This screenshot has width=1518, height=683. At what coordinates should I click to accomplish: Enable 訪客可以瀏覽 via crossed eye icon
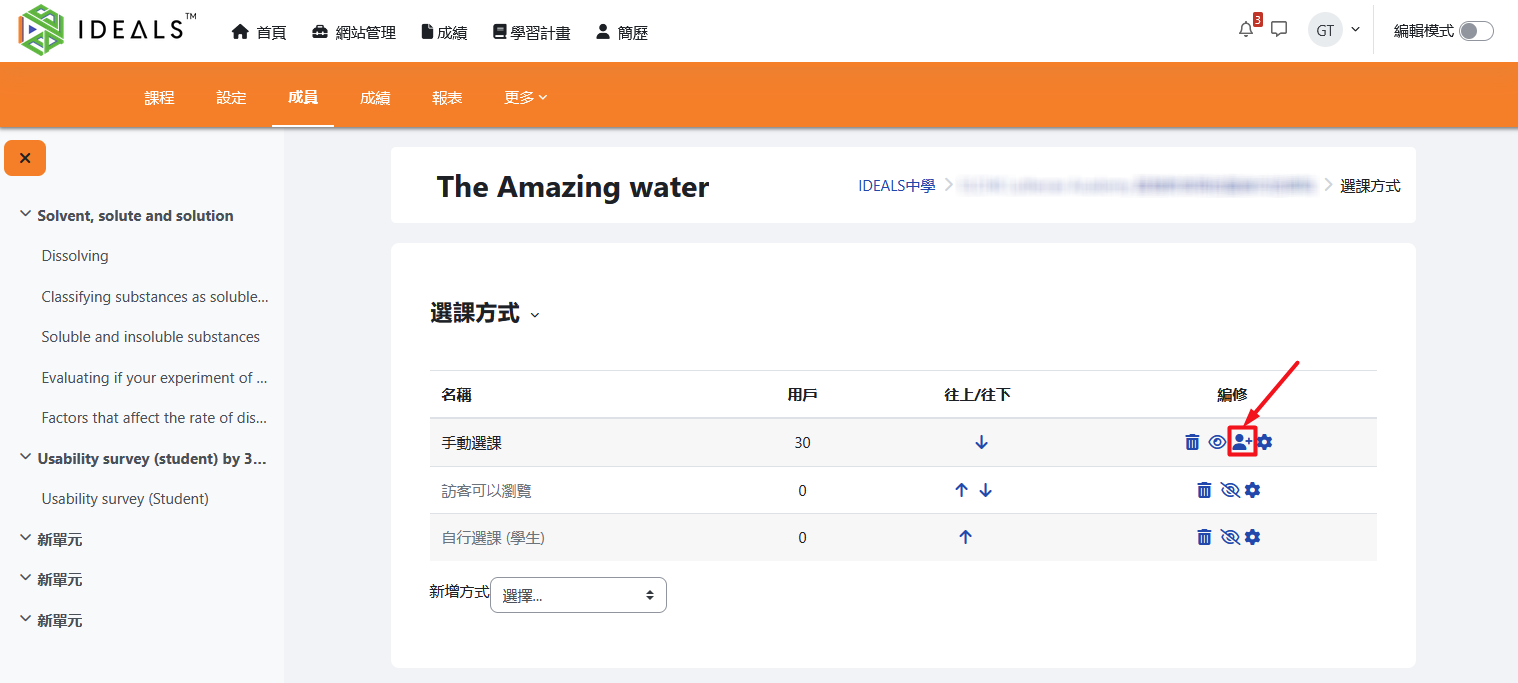pos(1230,490)
